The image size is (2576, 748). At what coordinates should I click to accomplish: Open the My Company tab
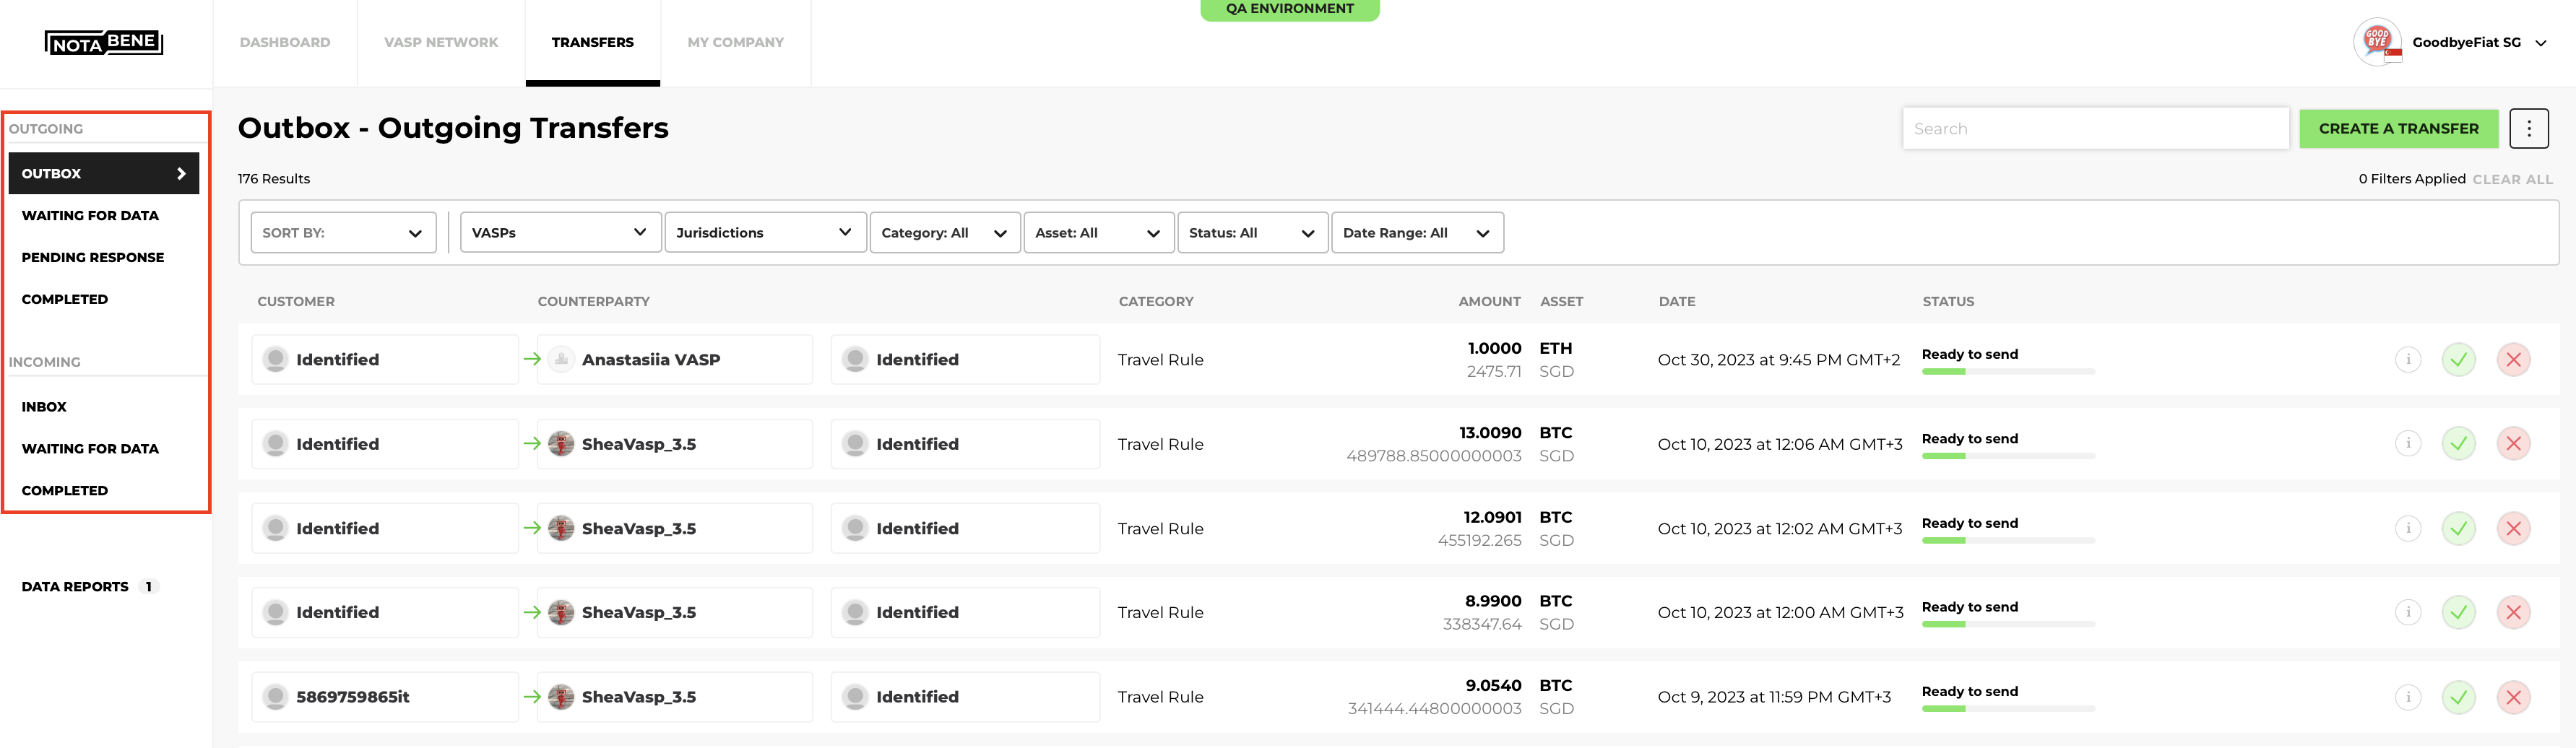[736, 42]
